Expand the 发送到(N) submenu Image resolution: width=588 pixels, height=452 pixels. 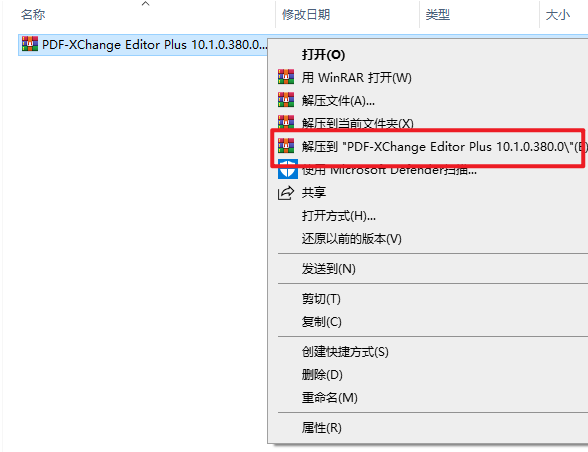tap(329, 269)
